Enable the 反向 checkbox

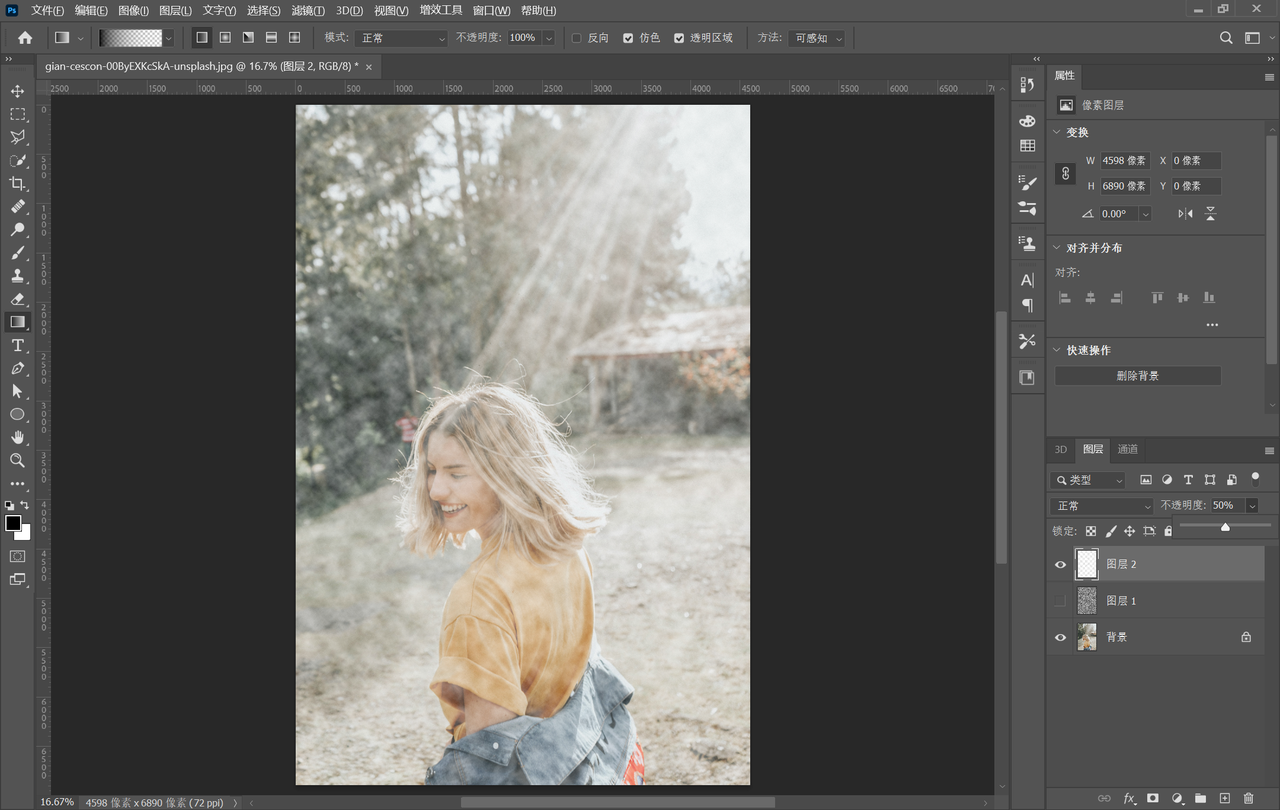[576, 38]
